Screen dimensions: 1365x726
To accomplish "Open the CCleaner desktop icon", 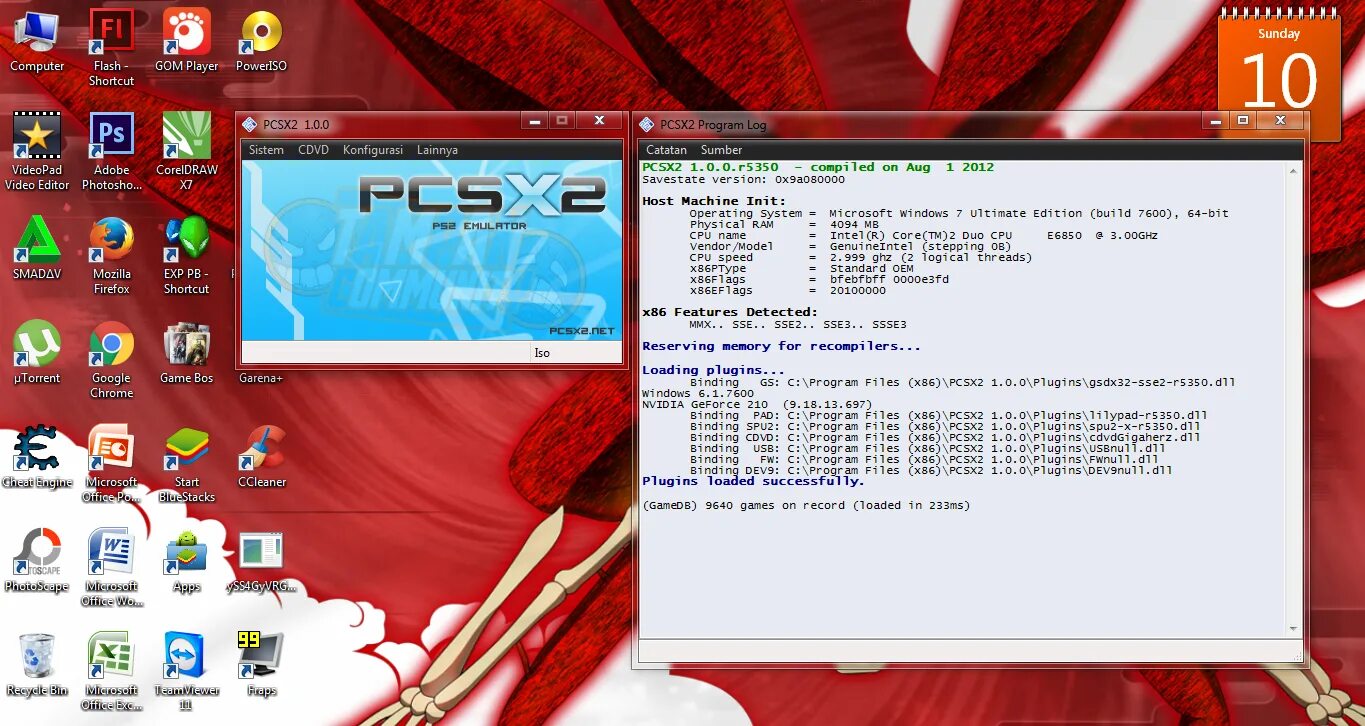I will point(261,448).
